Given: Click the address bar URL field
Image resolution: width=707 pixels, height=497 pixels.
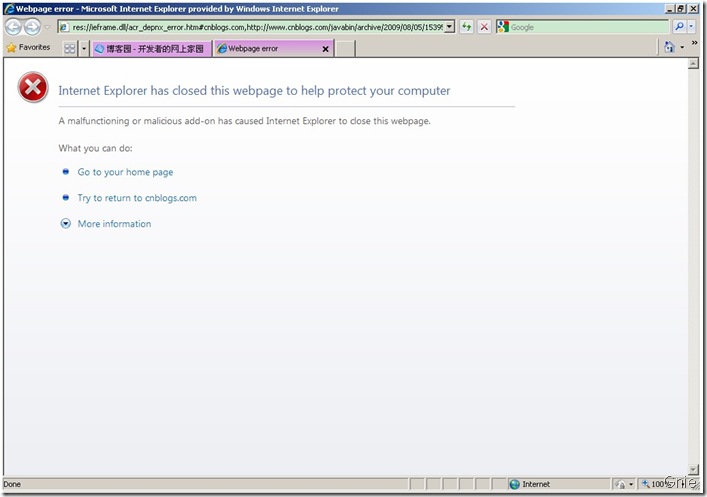Looking at the screenshot, I should click(x=257, y=27).
